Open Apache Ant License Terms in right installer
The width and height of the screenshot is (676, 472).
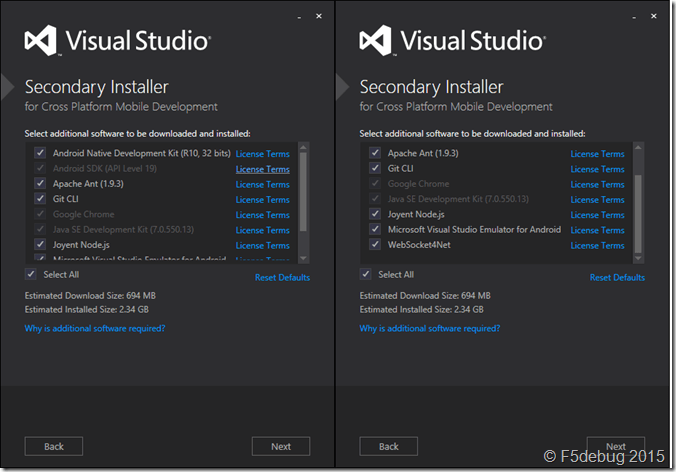pyautogui.click(x=598, y=154)
